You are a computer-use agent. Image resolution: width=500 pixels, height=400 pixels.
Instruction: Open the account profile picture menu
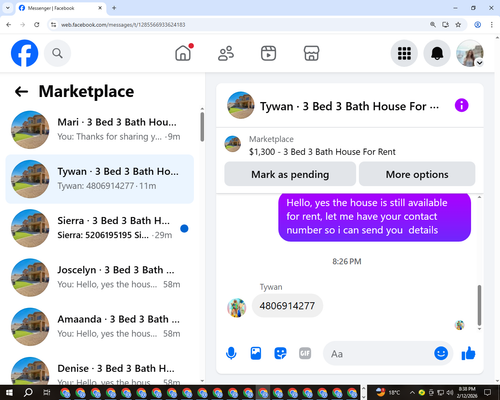(470, 53)
